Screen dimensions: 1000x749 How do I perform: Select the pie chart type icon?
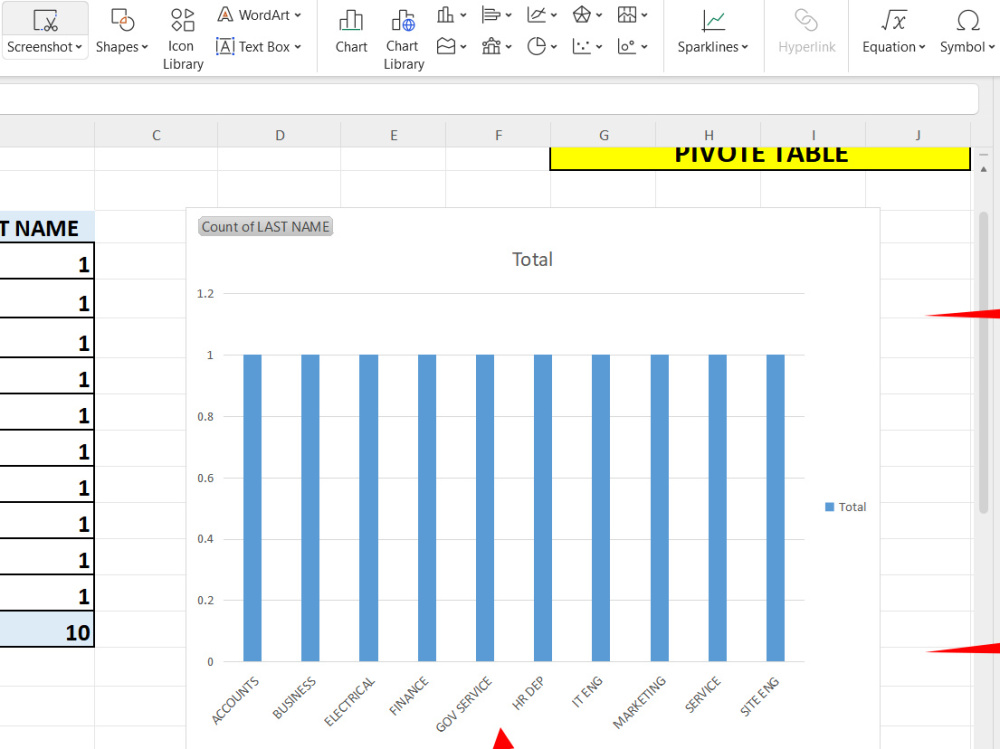(x=536, y=46)
